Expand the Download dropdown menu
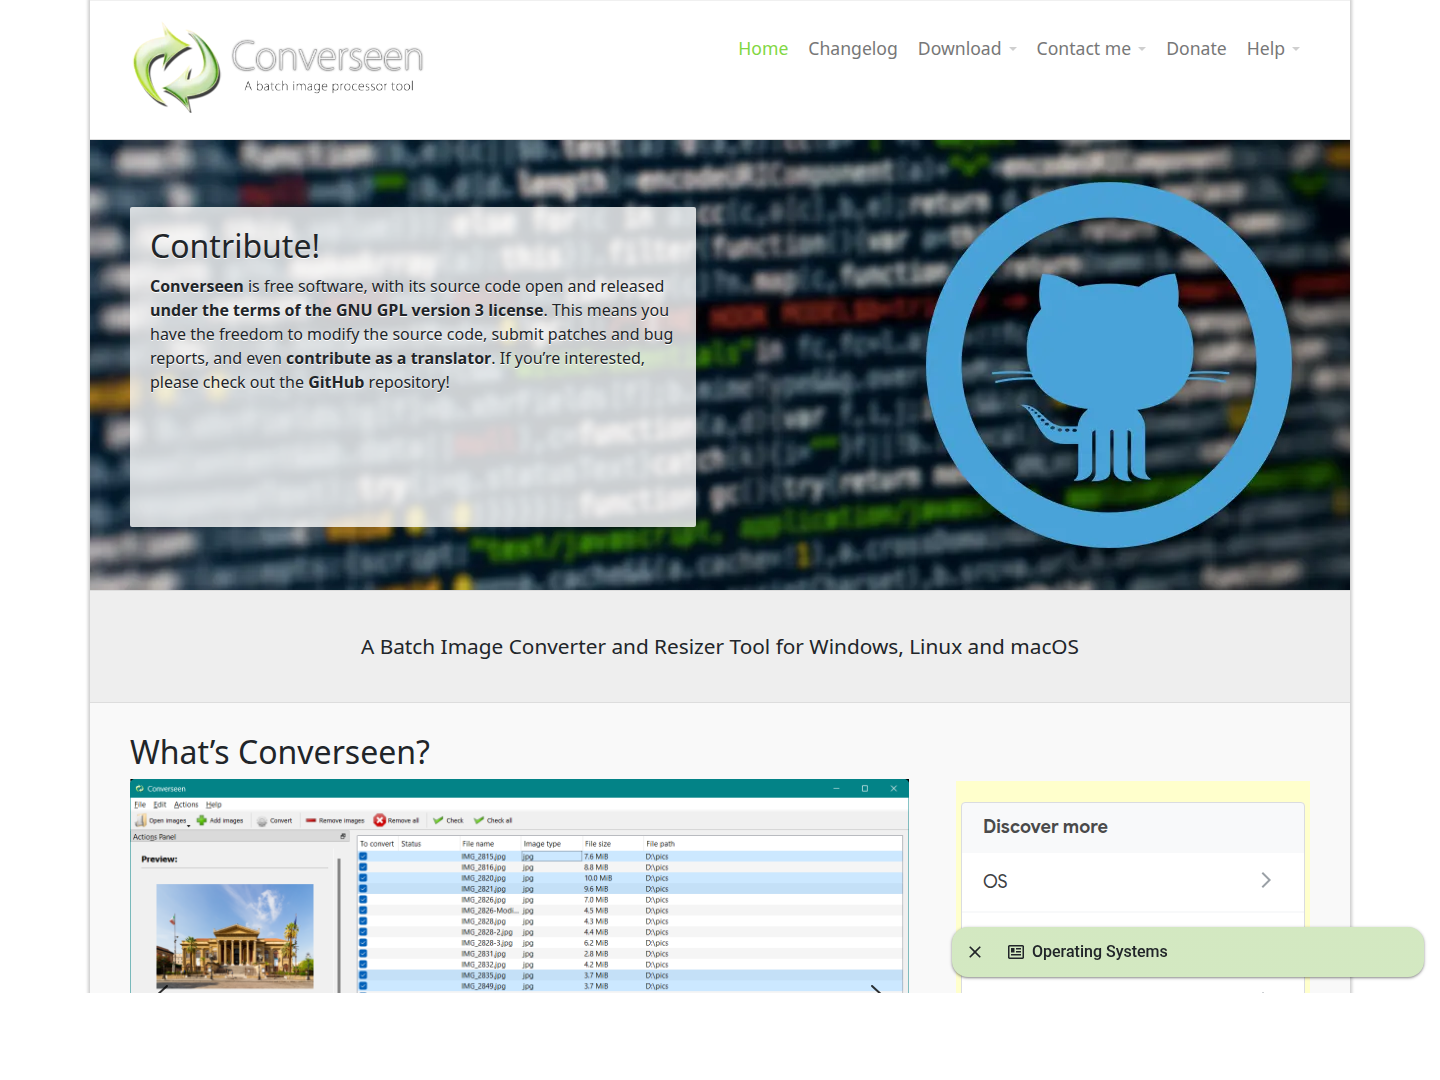1440x1080 pixels. (x=967, y=49)
